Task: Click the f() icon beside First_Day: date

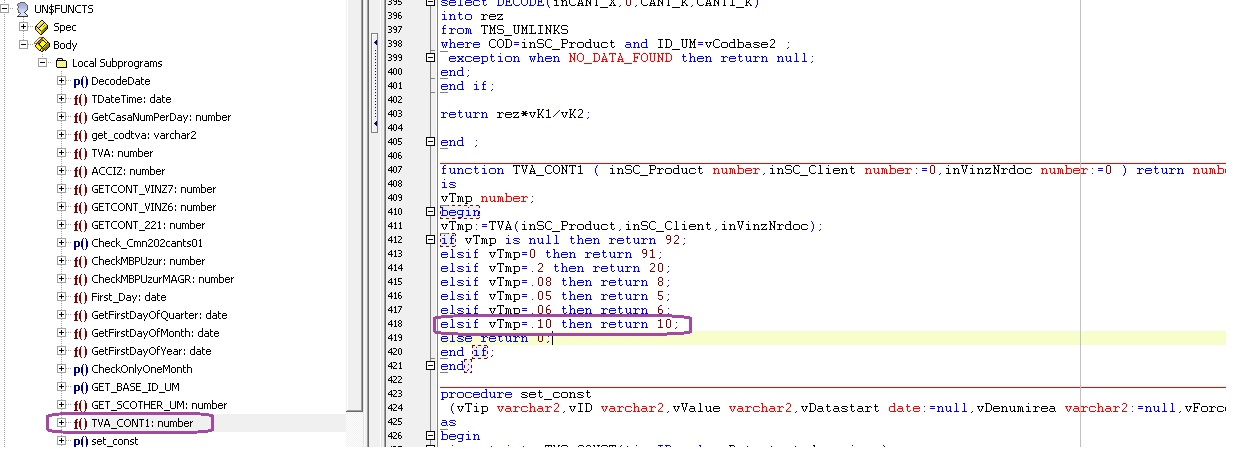Action: pos(81,297)
